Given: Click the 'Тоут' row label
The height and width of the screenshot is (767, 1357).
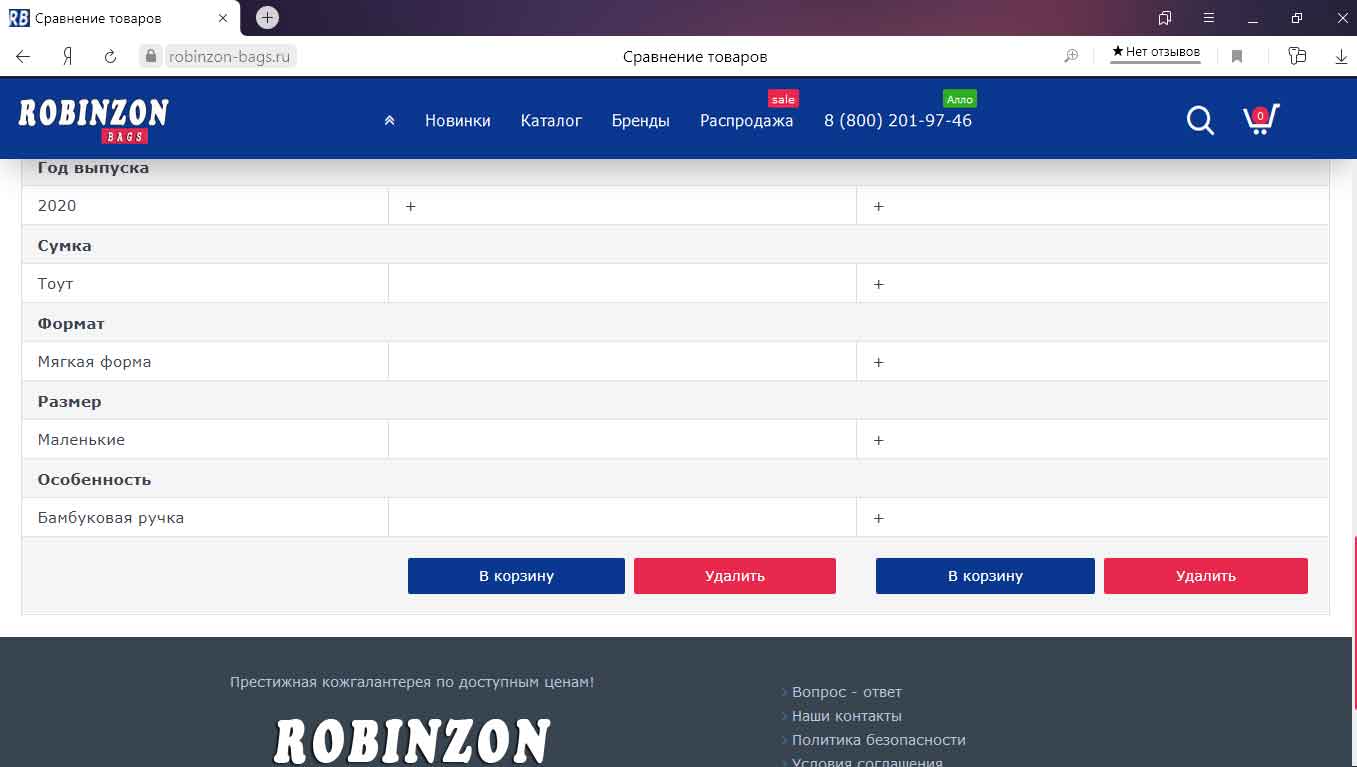Looking at the screenshot, I should pos(55,284).
